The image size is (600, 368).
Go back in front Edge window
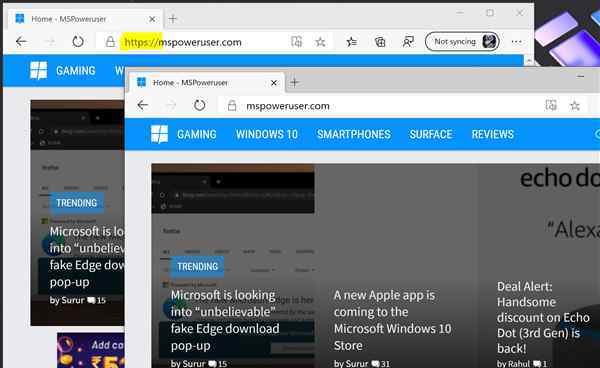coord(142,105)
